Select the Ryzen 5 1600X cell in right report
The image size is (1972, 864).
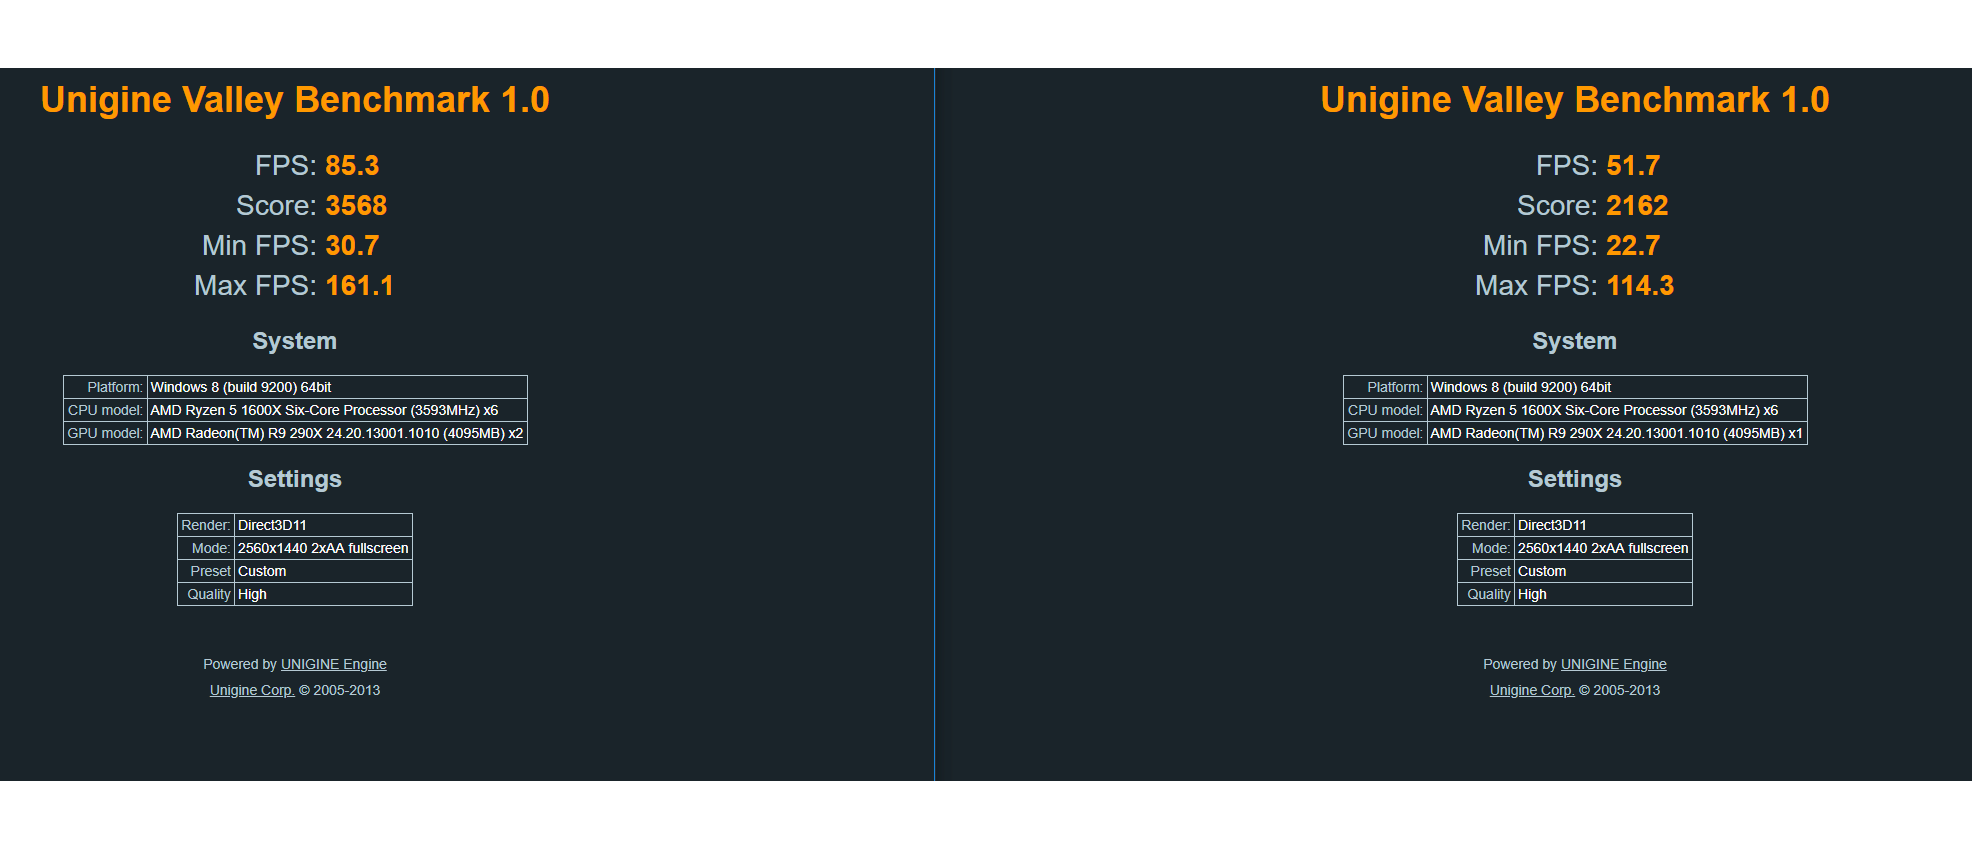pos(1617,410)
